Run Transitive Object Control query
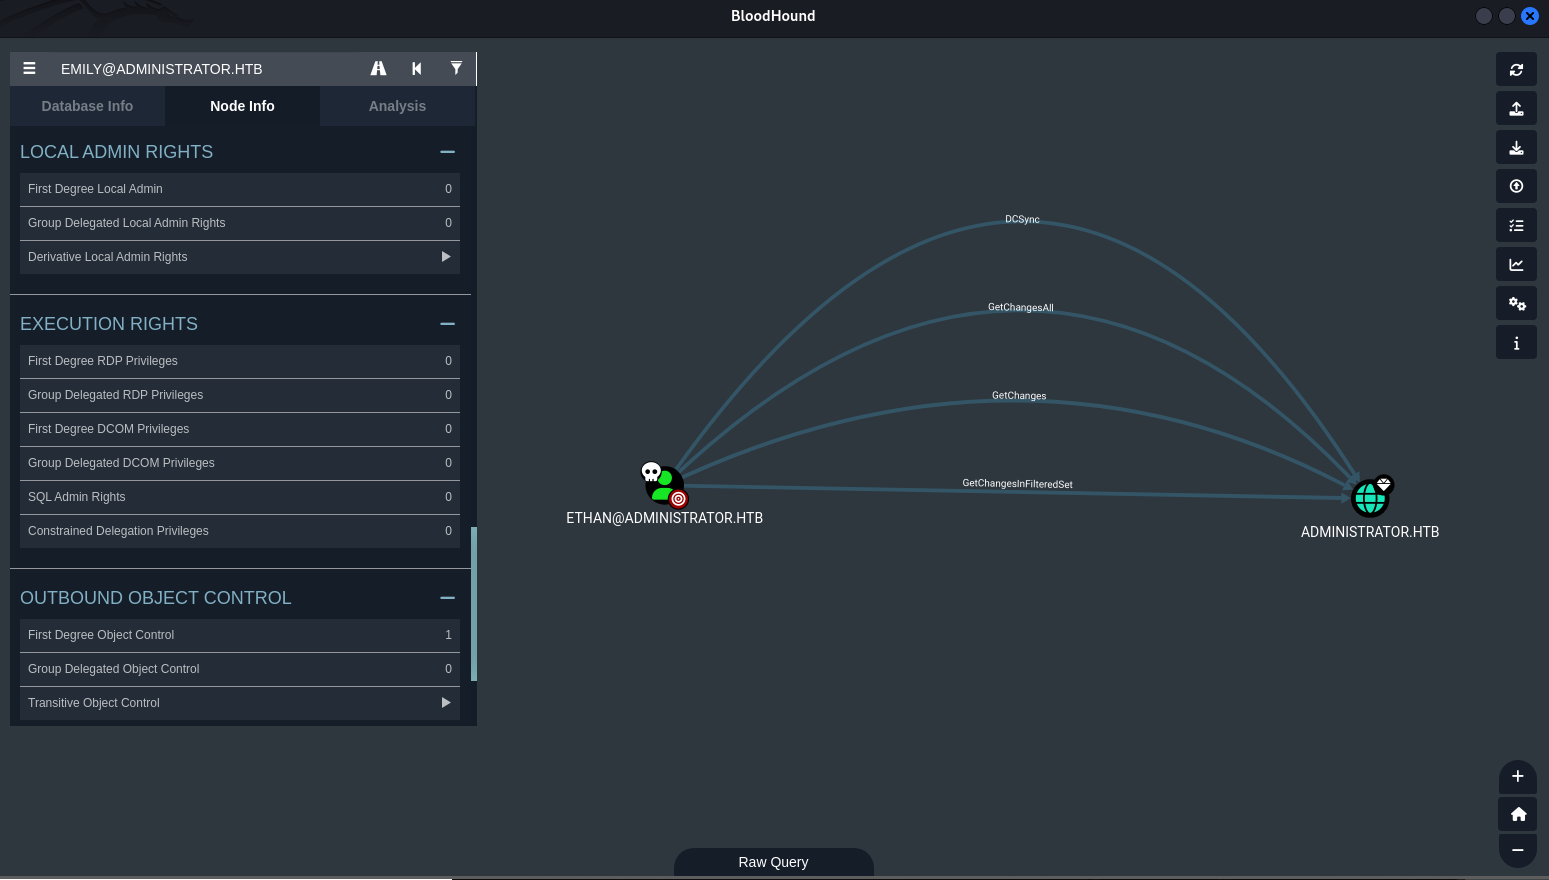This screenshot has width=1549, height=880. click(x=446, y=703)
